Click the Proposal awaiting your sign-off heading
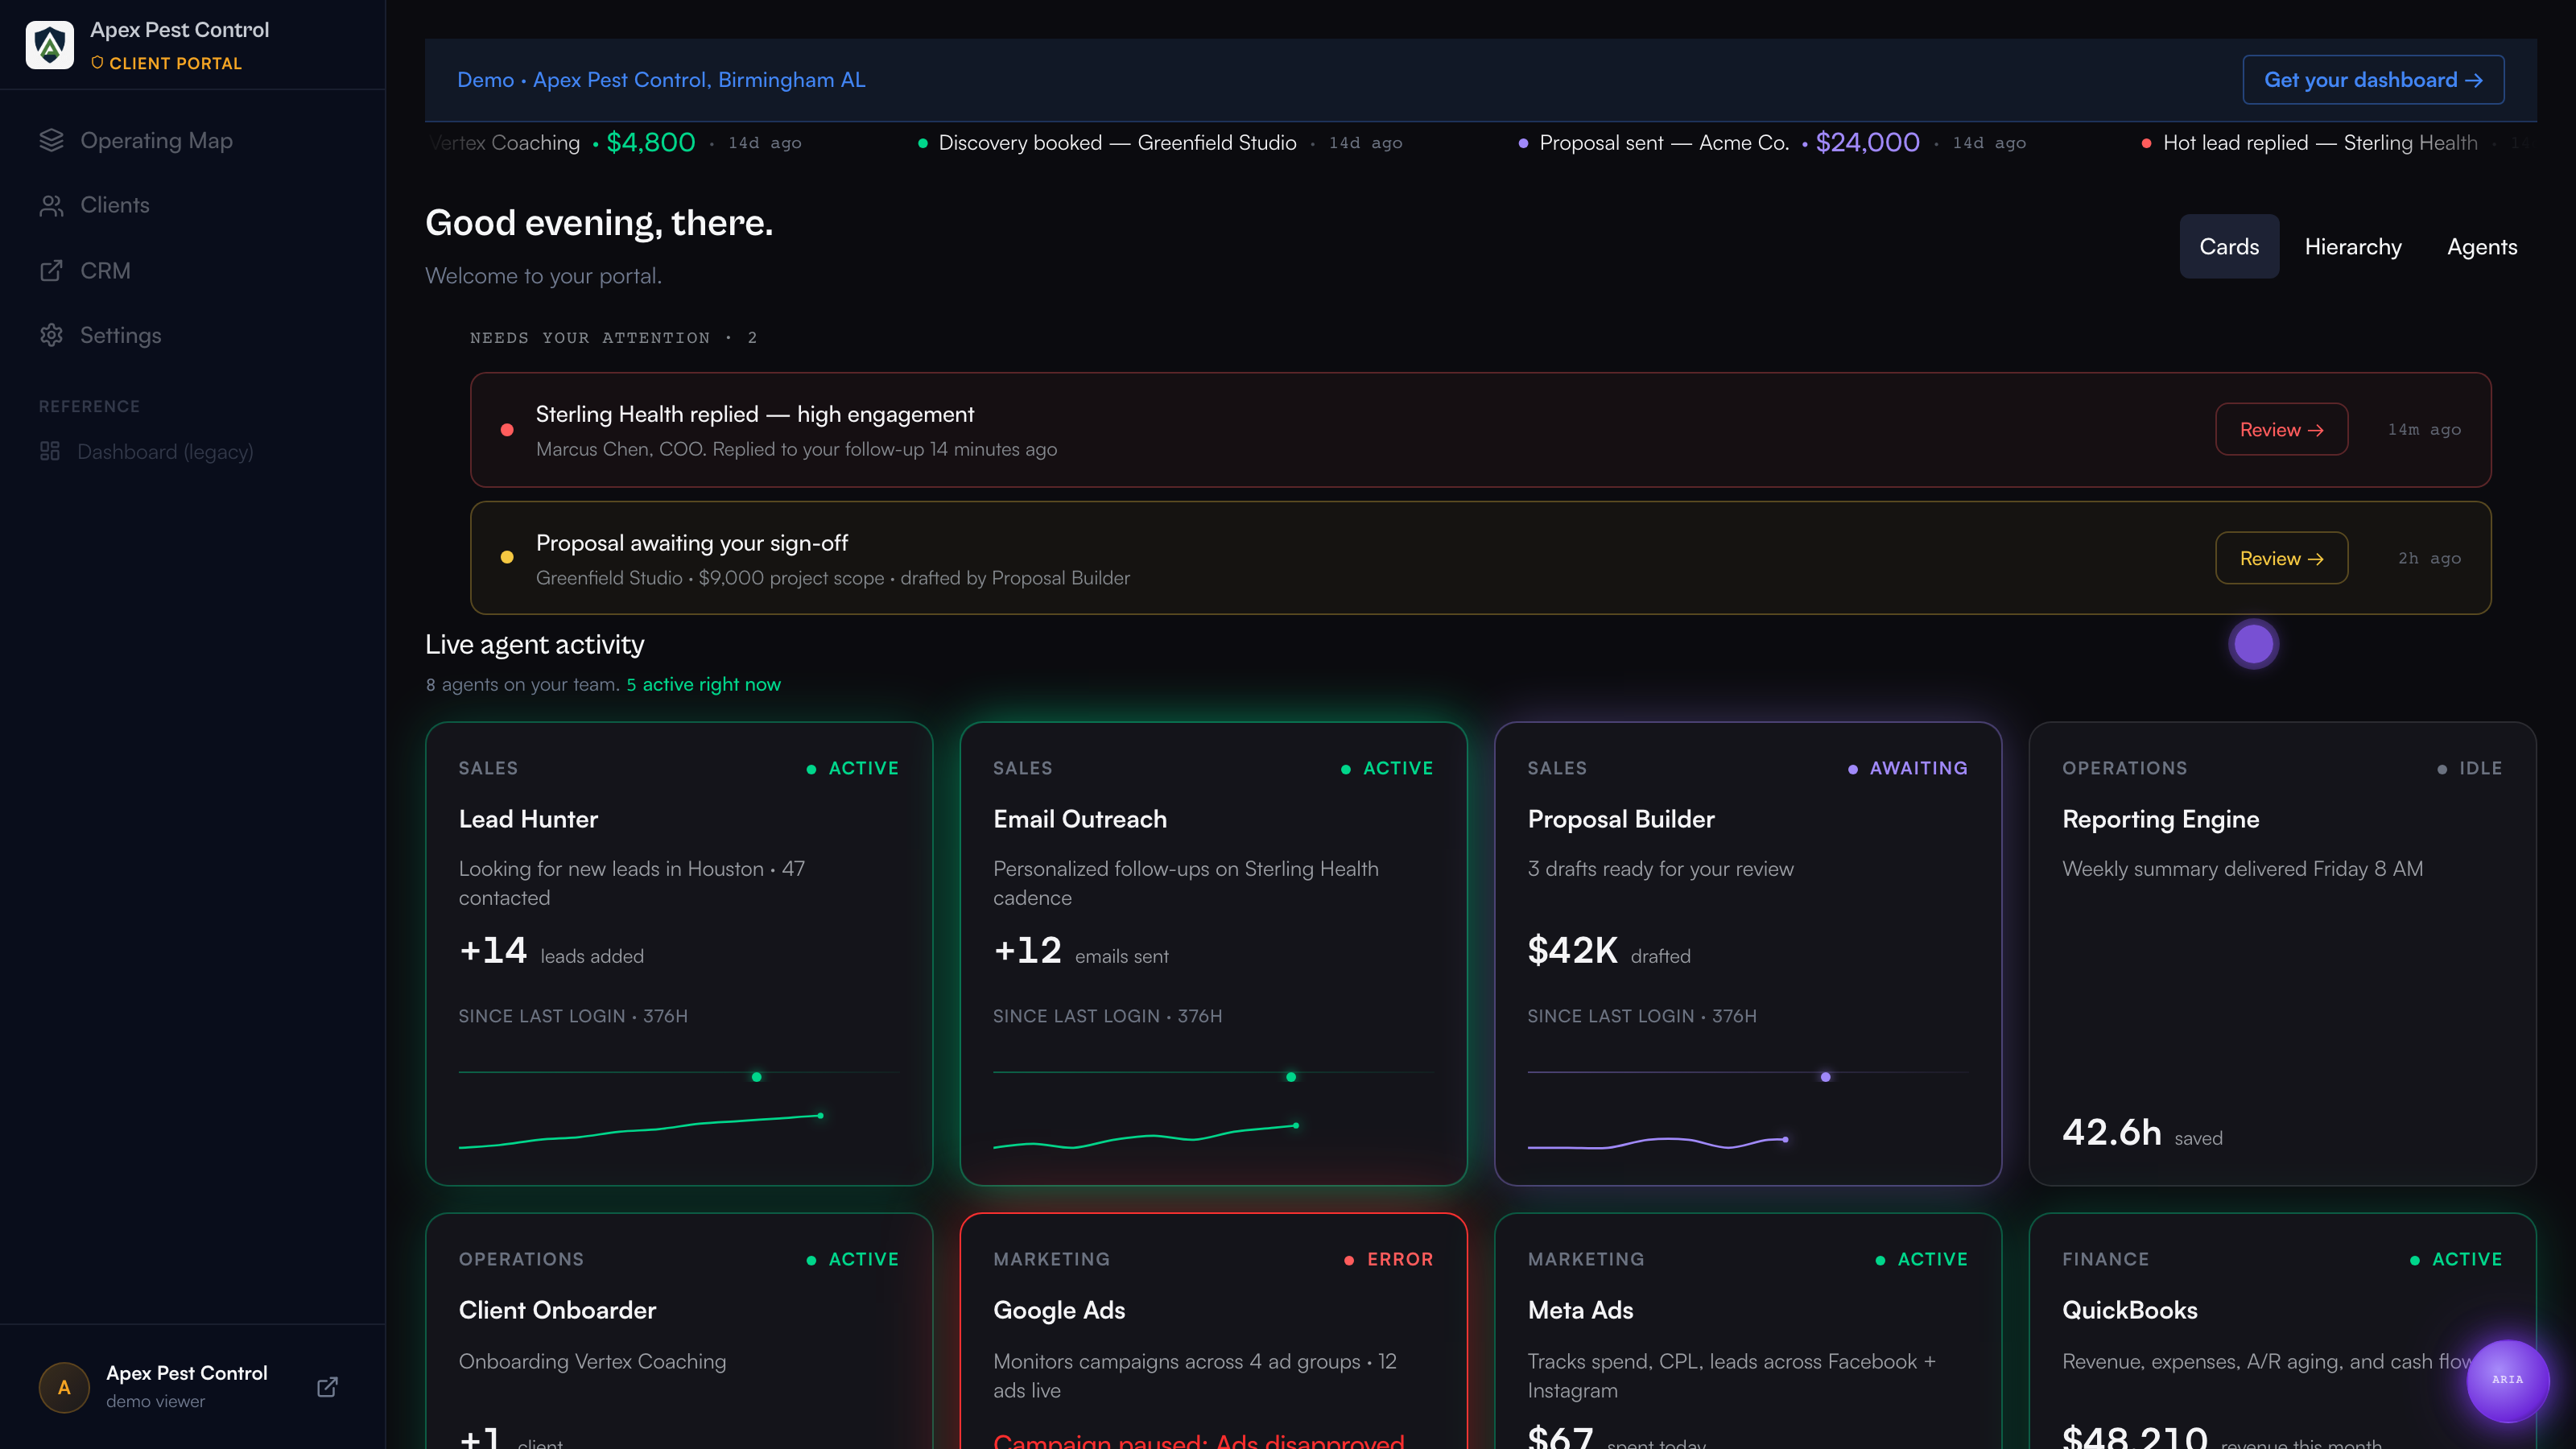 point(692,543)
